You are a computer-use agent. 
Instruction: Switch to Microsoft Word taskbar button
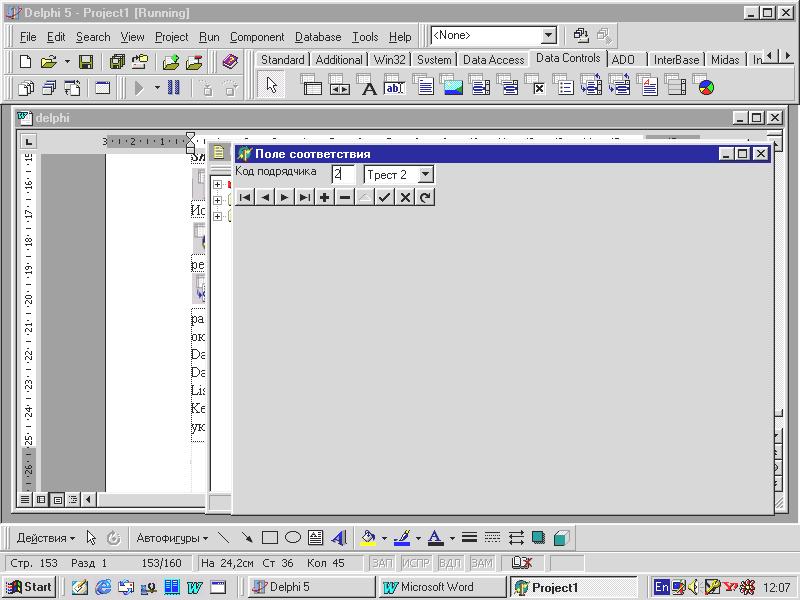(442, 587)
